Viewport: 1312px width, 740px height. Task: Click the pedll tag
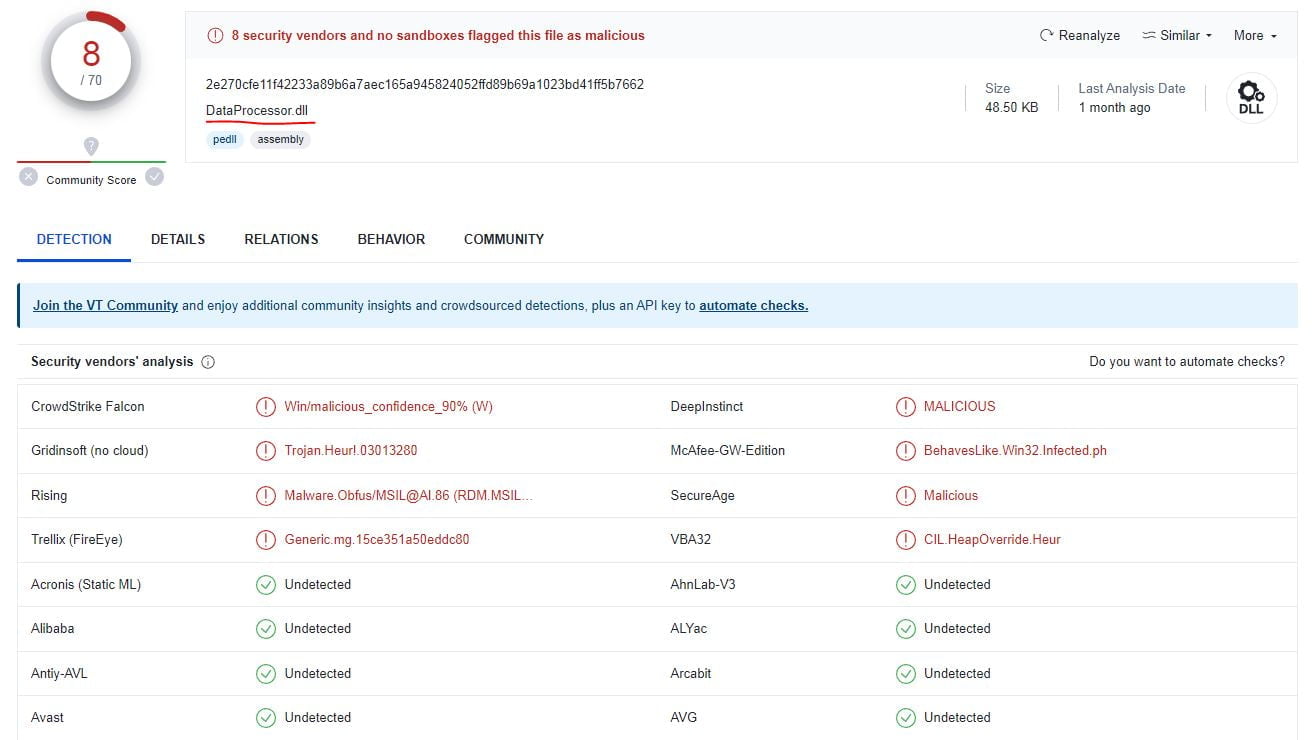click(225, 140)
